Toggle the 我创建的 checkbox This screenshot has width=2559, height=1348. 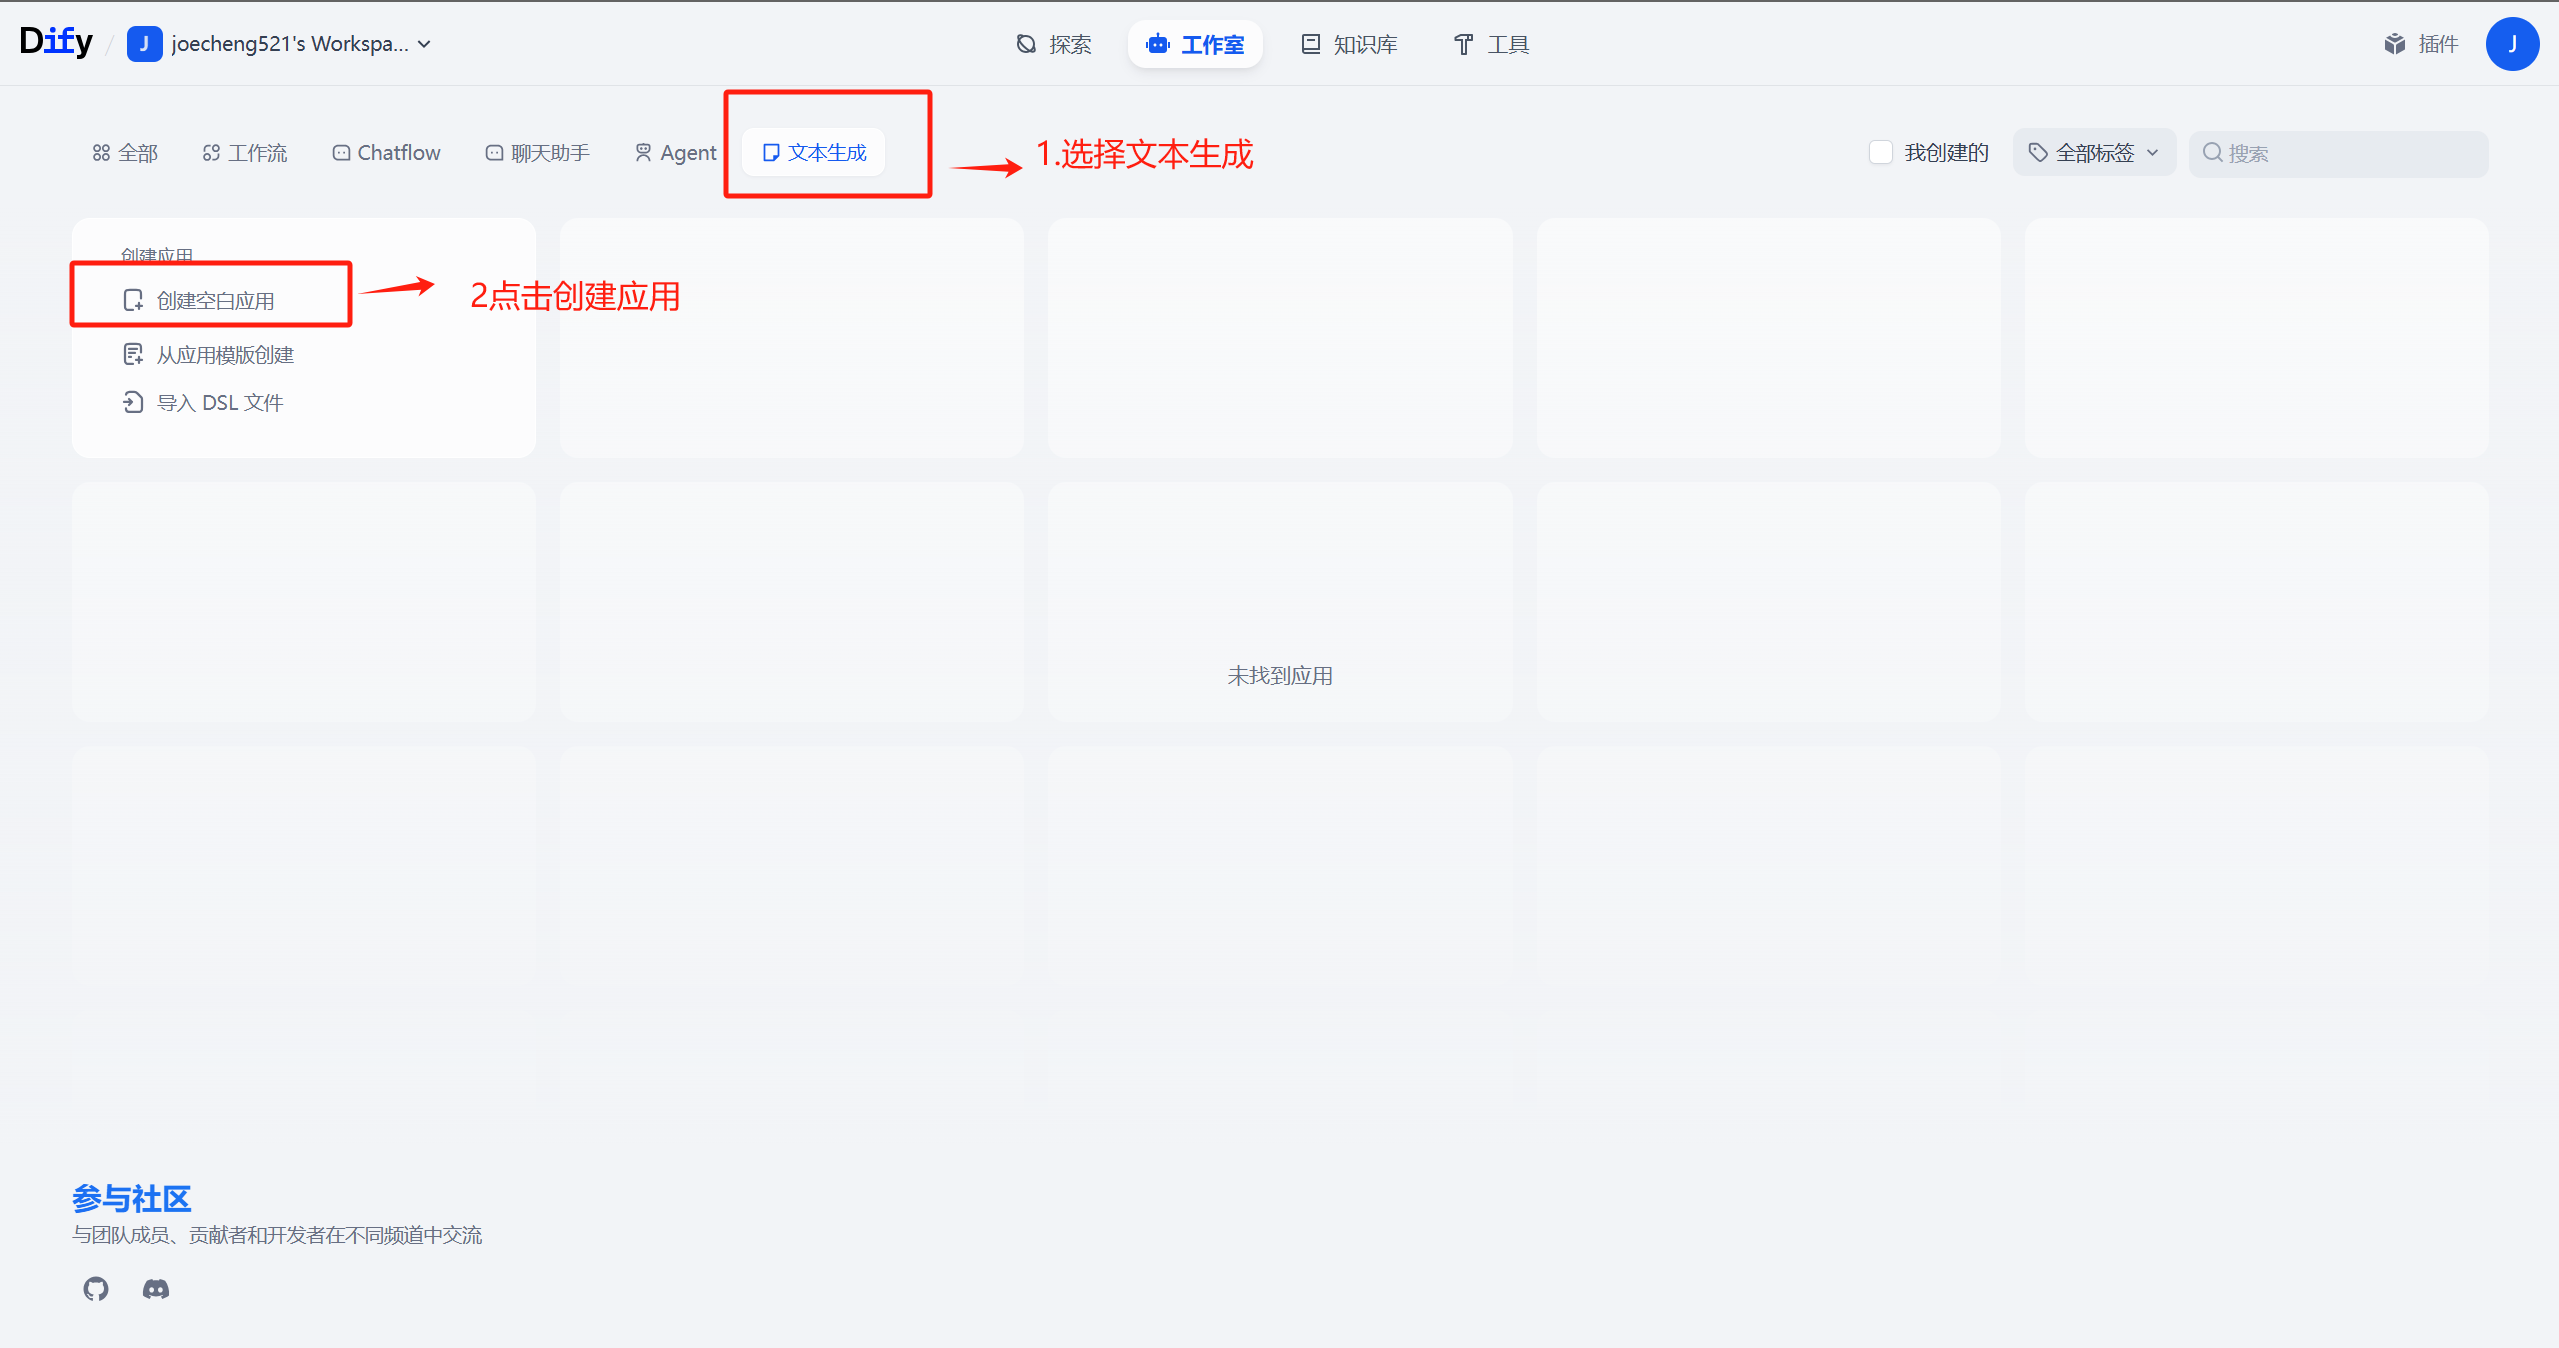coord(1880,152)
